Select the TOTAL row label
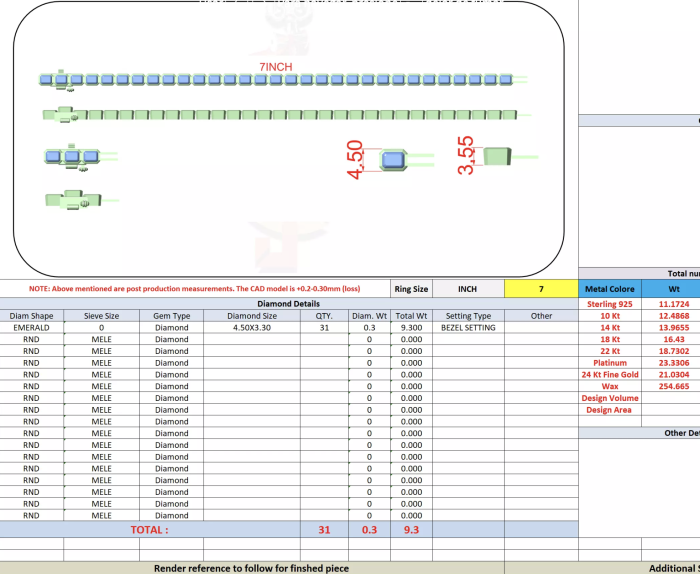 click(150, 529)
